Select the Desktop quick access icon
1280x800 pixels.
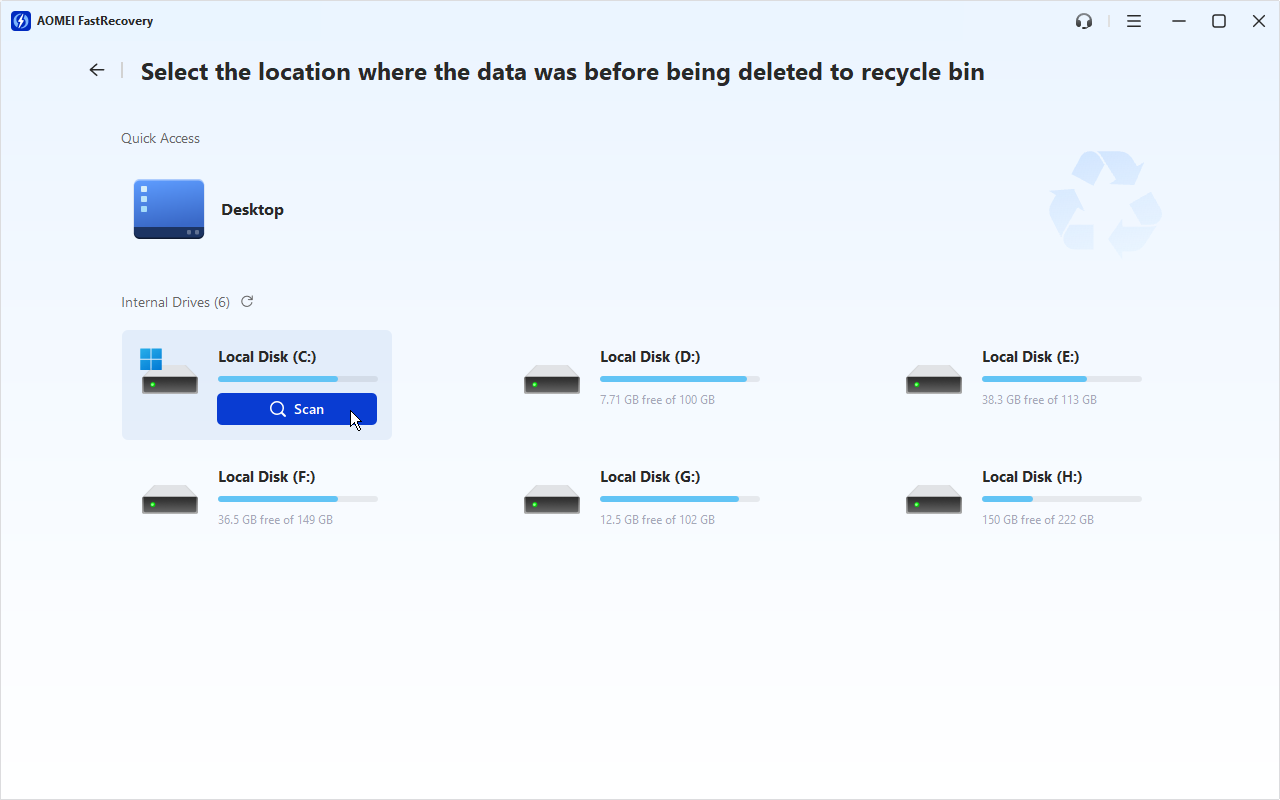pos(169,209)
